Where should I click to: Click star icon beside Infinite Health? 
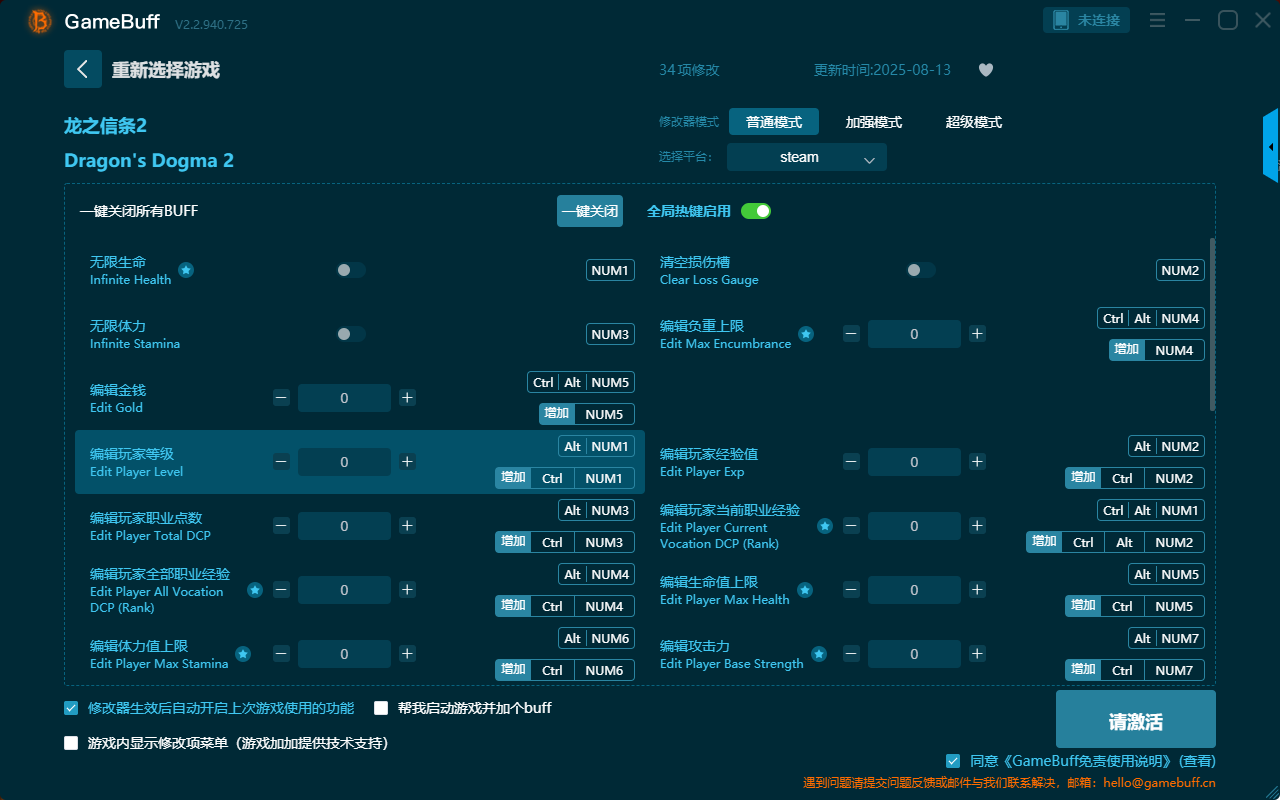click(186, 270)
